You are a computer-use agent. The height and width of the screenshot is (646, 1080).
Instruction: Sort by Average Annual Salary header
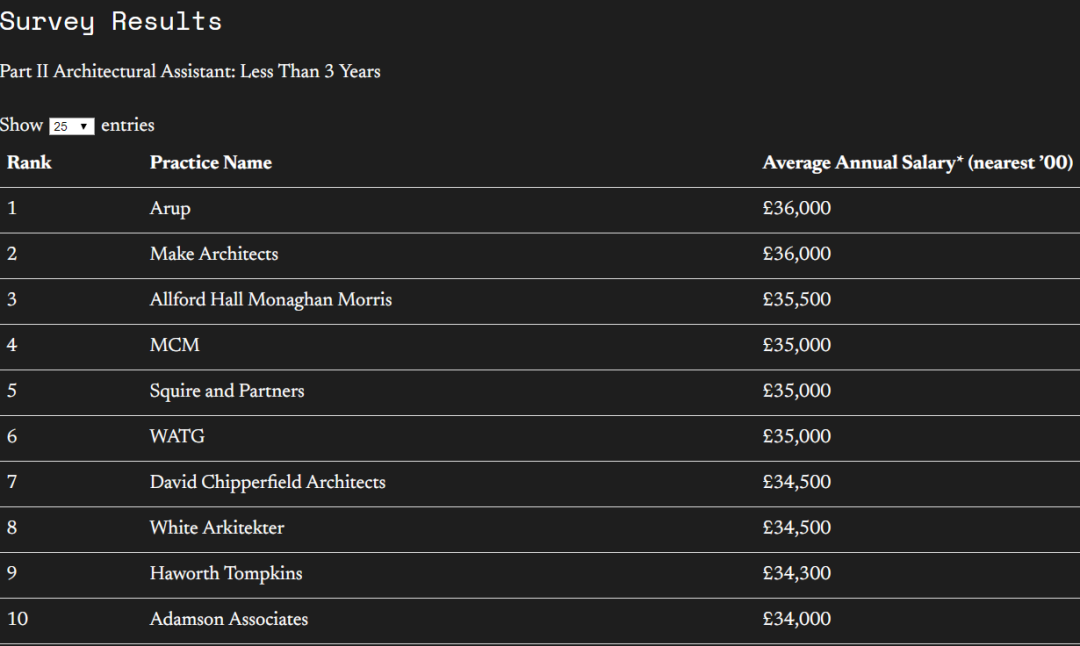[917, 163]
